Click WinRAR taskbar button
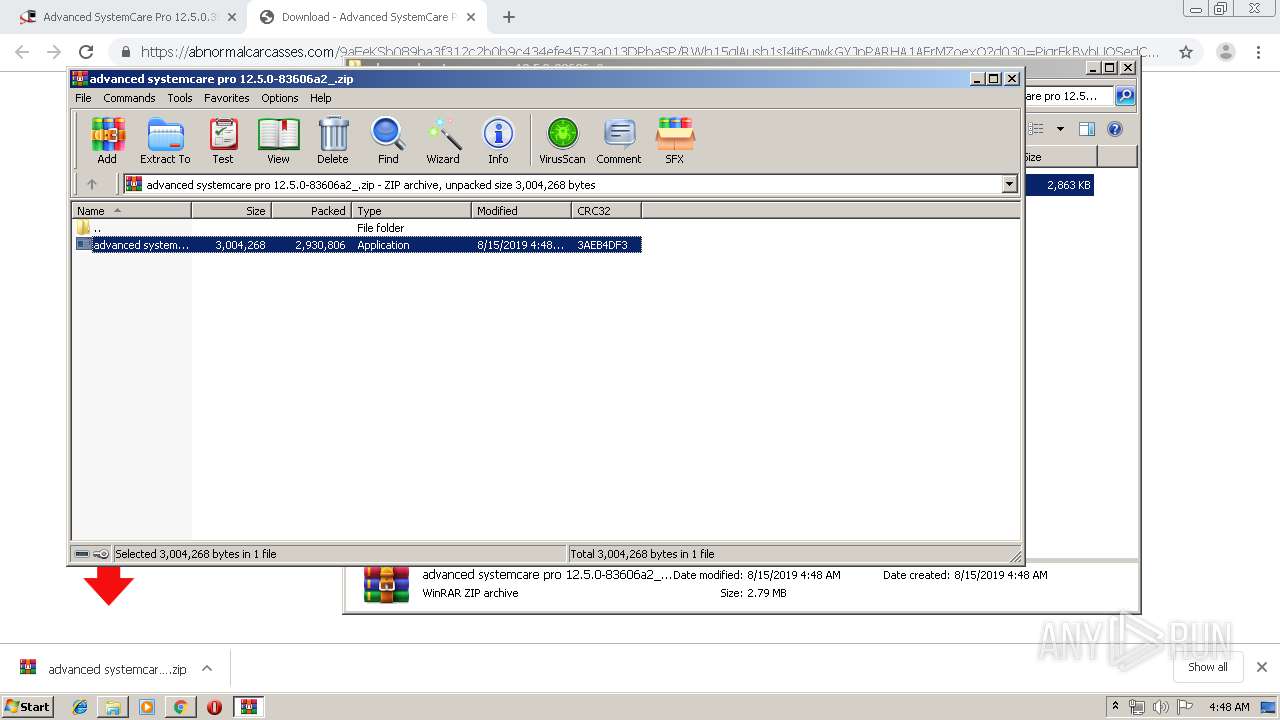 click(x=249, y=707)
